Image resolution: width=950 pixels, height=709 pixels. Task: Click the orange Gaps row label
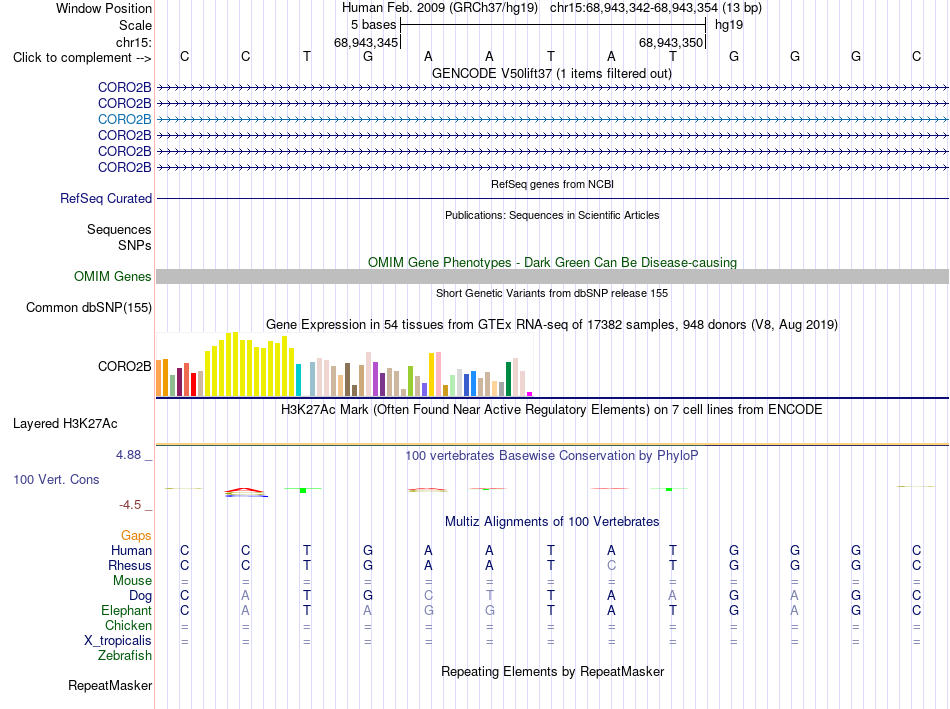pos(136,536)
